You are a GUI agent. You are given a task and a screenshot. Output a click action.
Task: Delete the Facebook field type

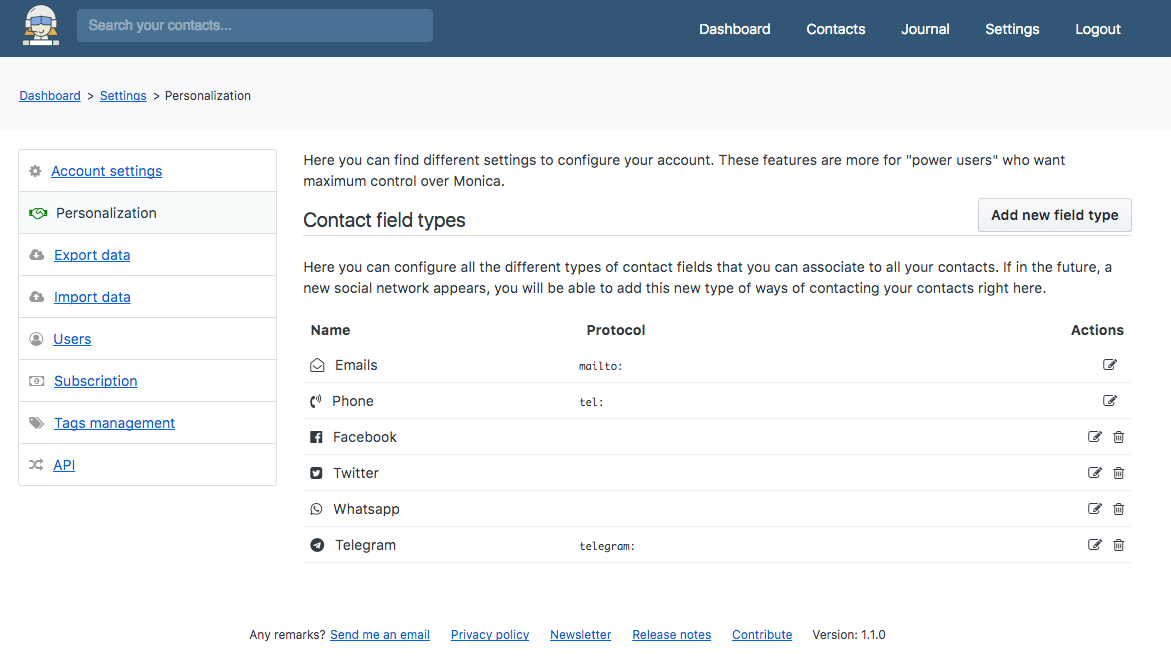point(1119,437)
